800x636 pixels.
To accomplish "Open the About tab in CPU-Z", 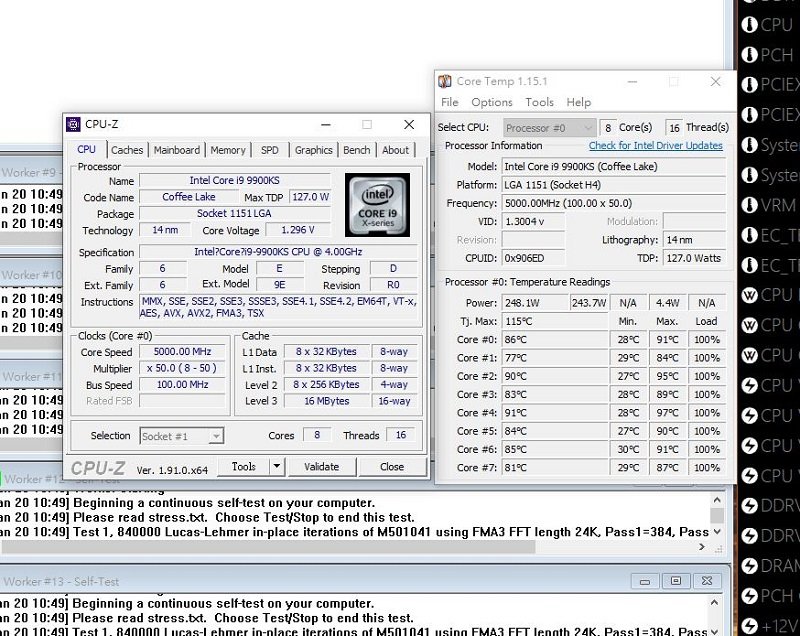I will 395,150.
